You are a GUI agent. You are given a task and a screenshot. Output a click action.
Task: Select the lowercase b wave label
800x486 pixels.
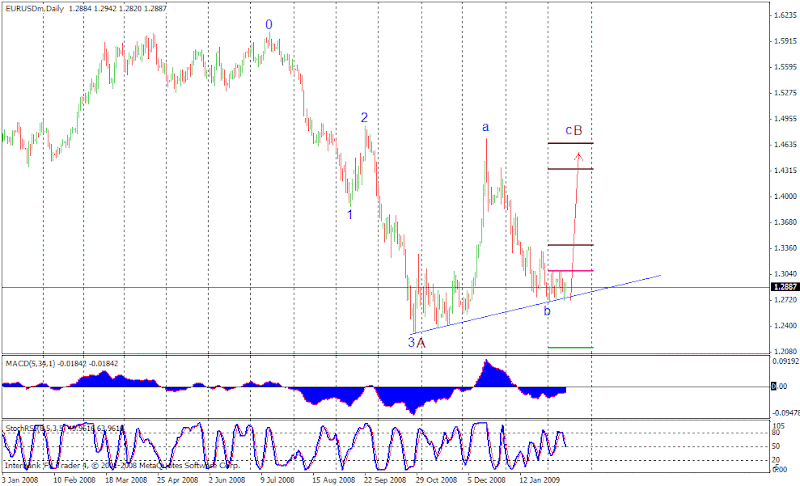click(547, 311)
